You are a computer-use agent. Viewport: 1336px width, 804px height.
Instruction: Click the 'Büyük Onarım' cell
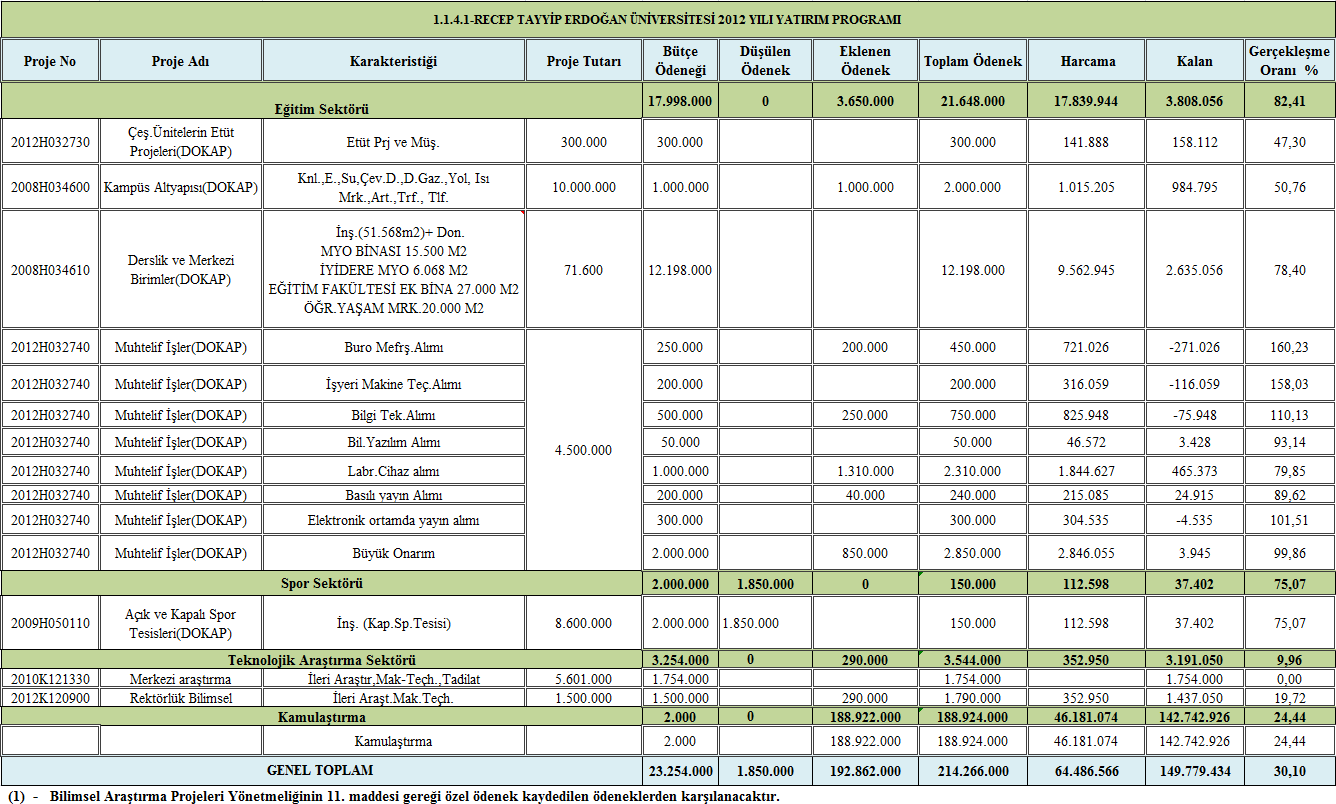pyautogui.click(x=393, y=553)
